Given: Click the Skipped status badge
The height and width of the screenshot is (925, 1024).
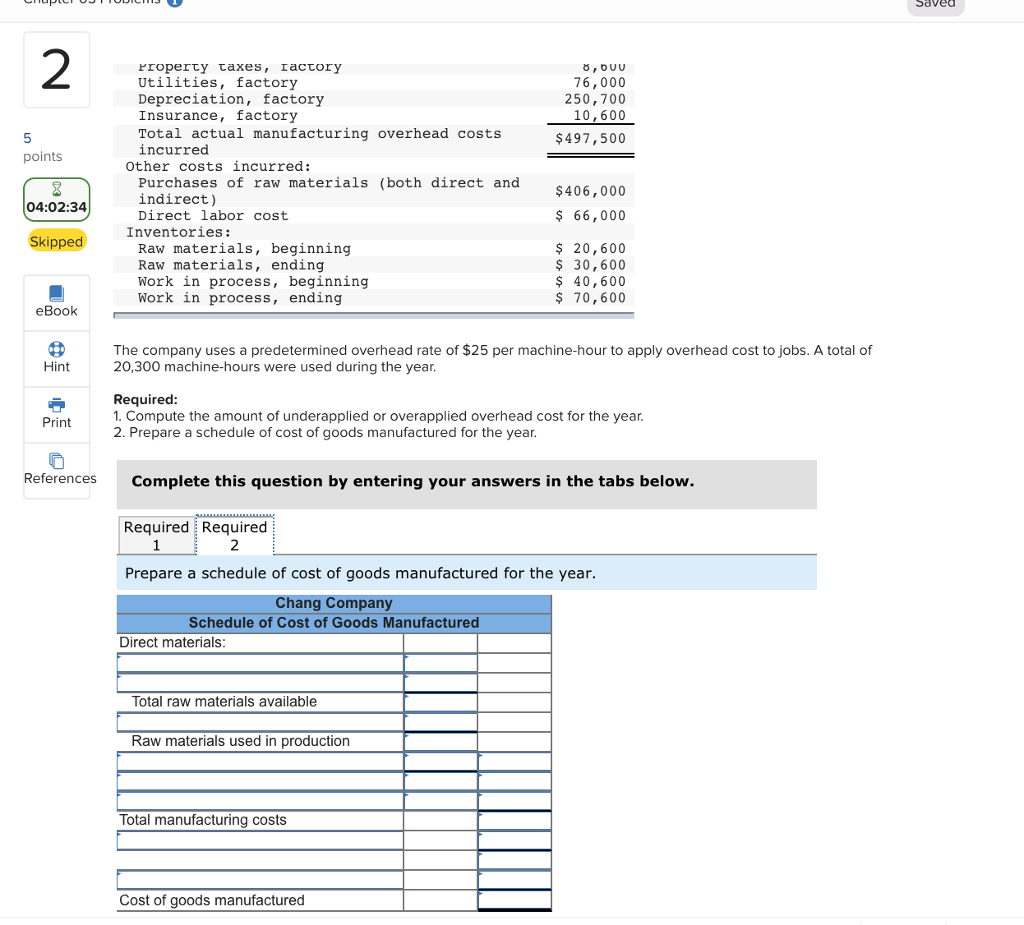Looking at the screenshot, I should (x=56, y=241).
